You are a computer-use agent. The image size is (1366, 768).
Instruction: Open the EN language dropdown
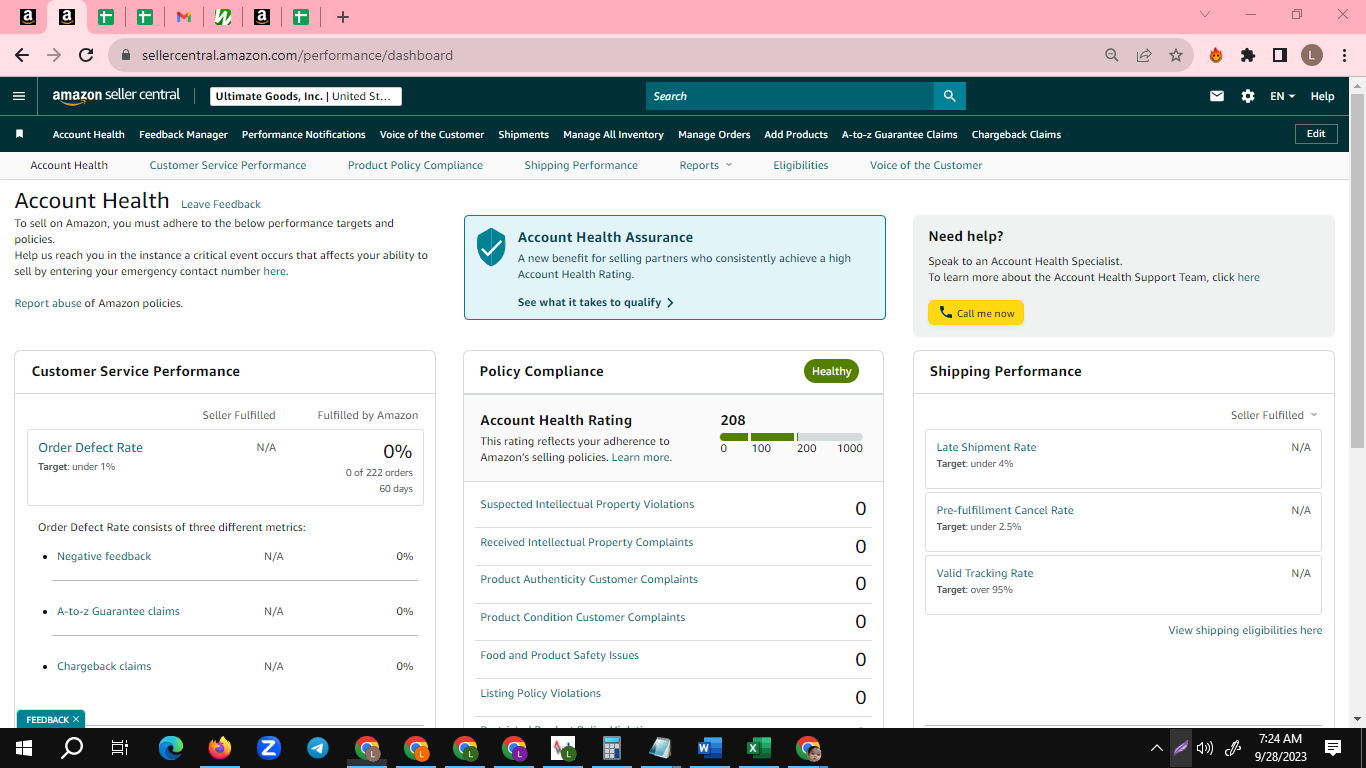click(x=1282, y=96)
